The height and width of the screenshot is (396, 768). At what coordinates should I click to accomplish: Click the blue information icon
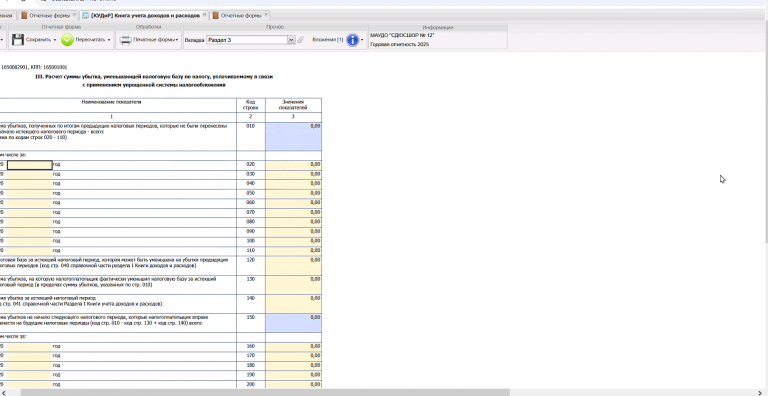[x=352, y=40]
